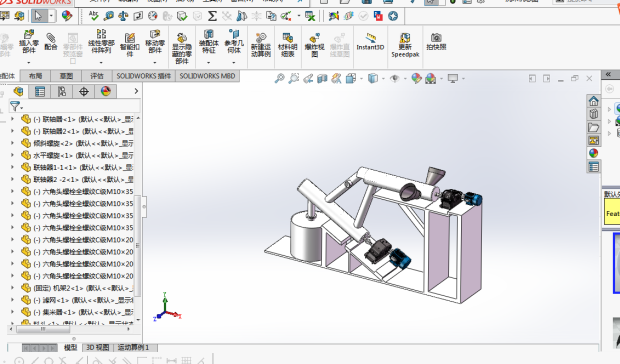620x364 pixels.
Task: Switch to the 3D 视图 bottom tab
Action: coord(97,347)
